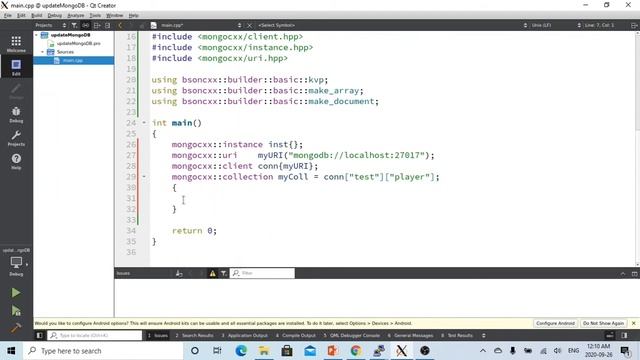Open the more output panes selector
This screenshot has width=640, height=360.
pos(484,336)
